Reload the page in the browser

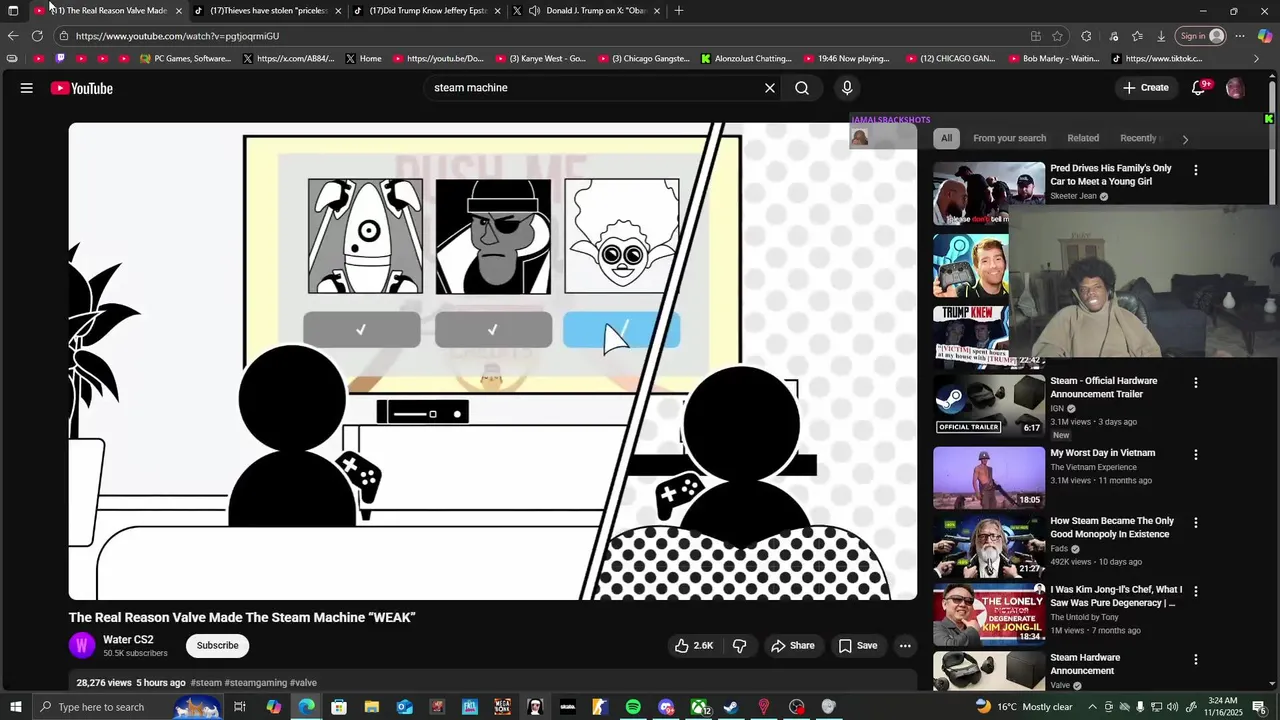(37, 36)
